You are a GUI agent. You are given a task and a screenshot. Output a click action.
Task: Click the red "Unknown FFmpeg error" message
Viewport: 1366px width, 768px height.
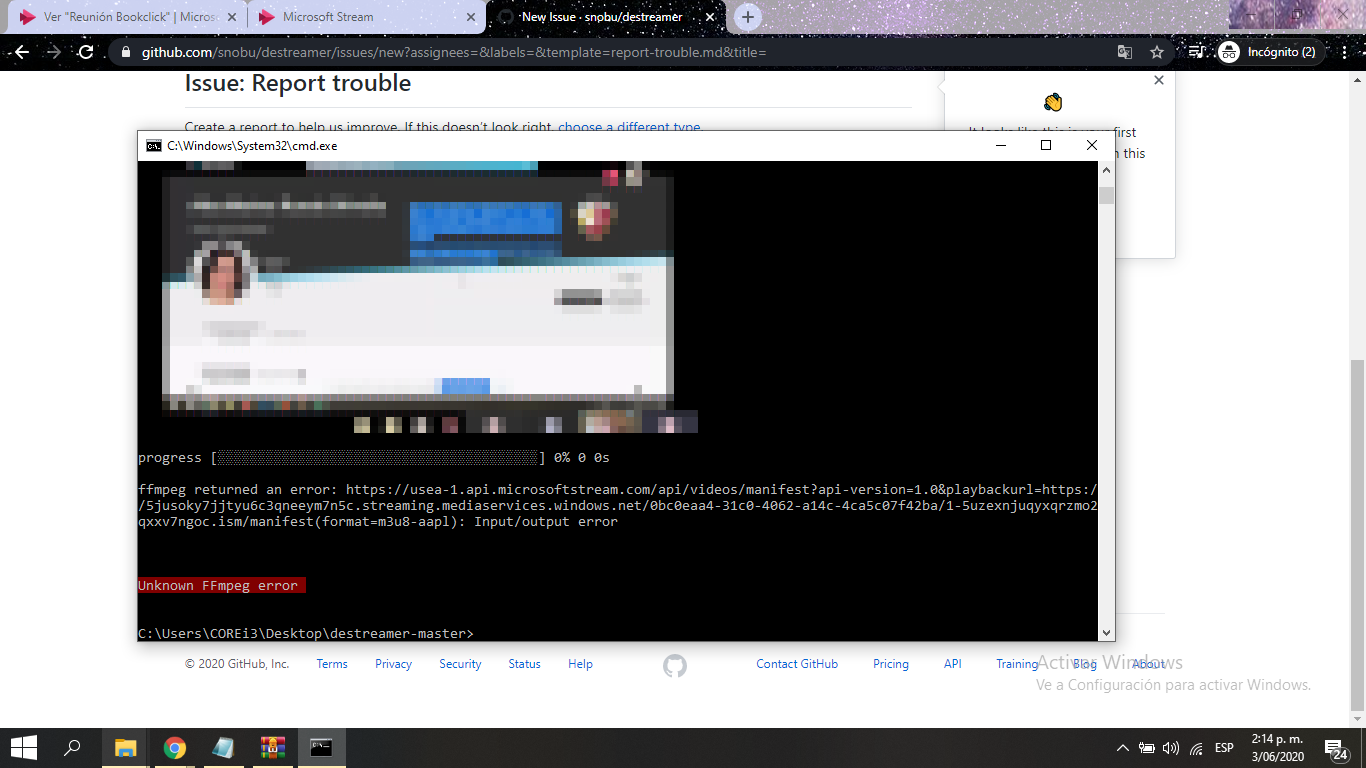tap(221, 585)
